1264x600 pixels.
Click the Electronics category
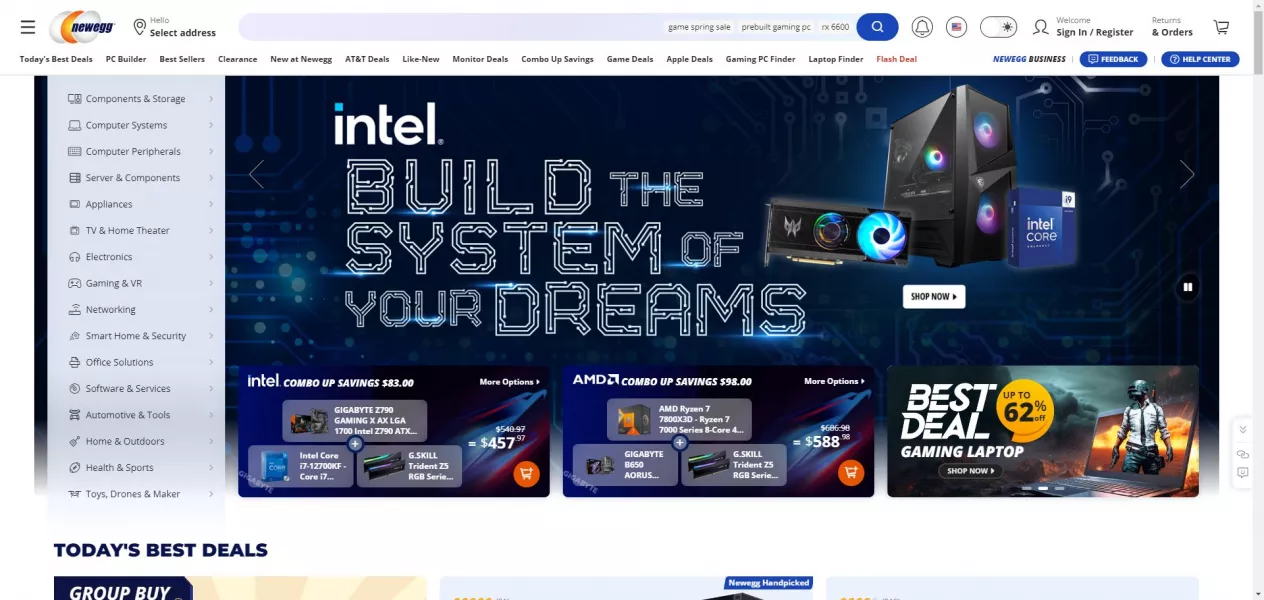[x=140, y=257]
